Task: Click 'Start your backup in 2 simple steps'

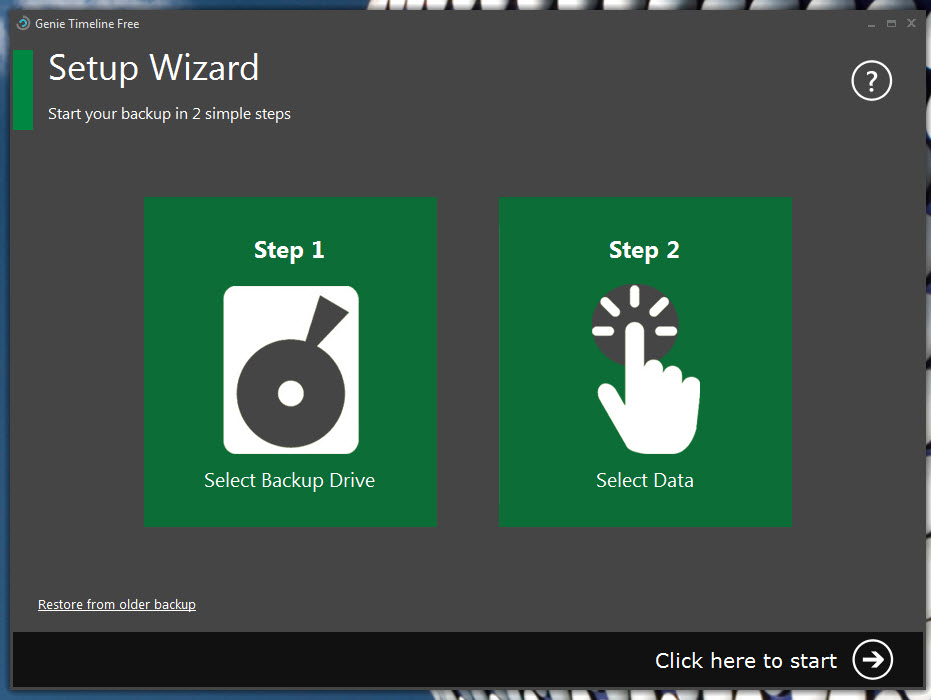Action: [169, 113]
